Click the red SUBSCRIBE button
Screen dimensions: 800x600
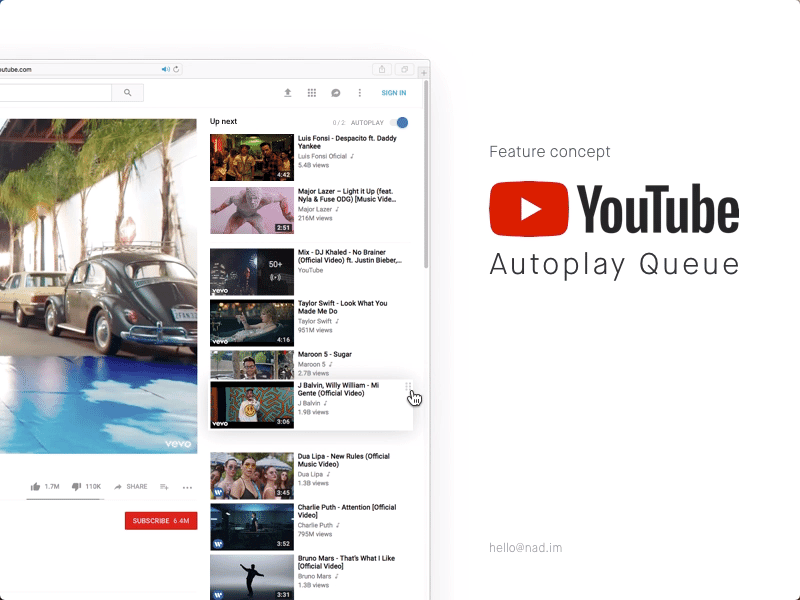(161, 521)
